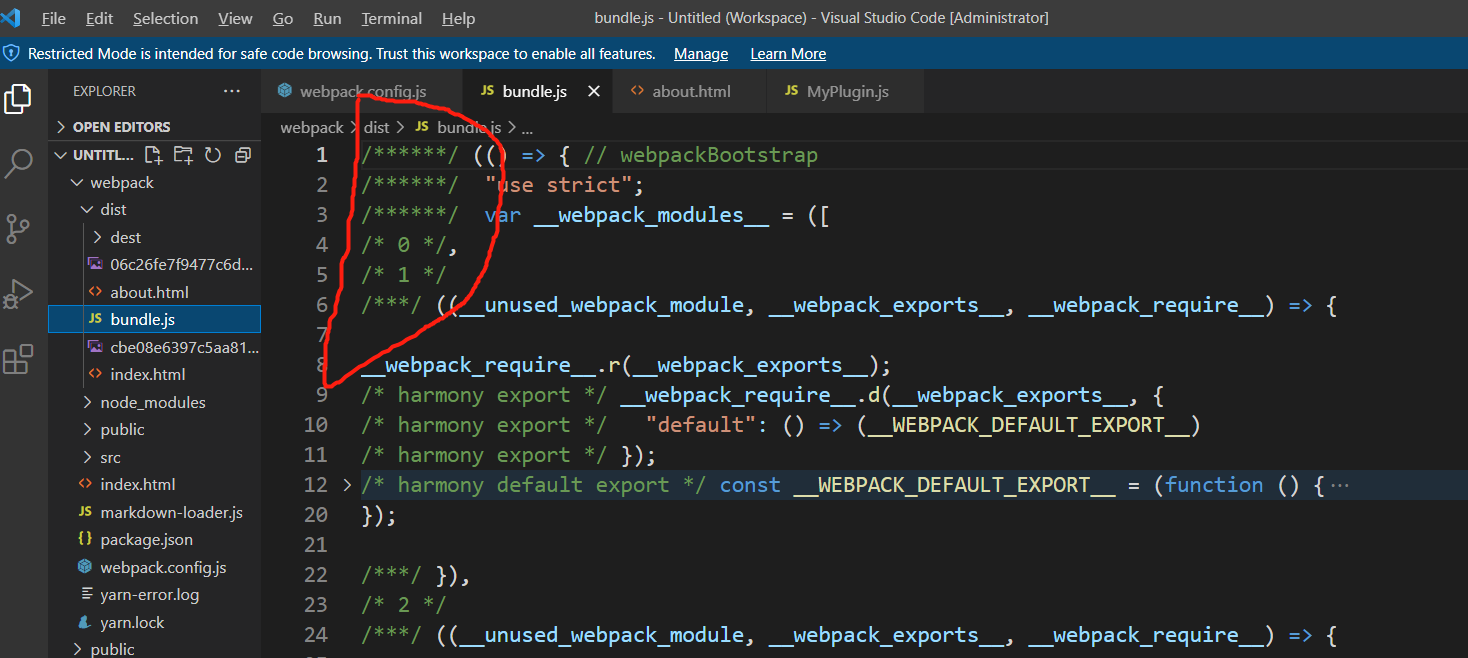Click the /* 2 */ comment on line 23

click(x=403, y=605)
